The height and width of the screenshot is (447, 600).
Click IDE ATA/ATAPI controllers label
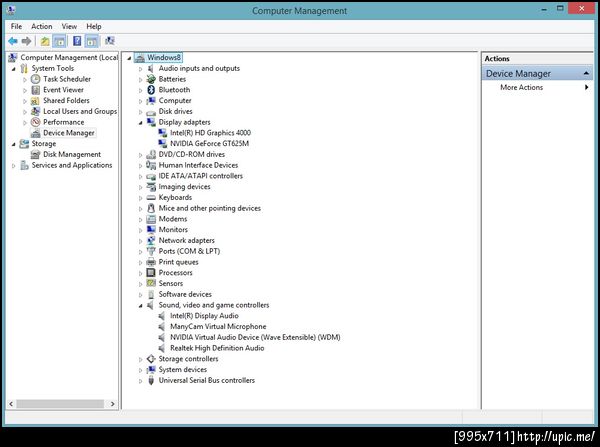click(201, 176)
